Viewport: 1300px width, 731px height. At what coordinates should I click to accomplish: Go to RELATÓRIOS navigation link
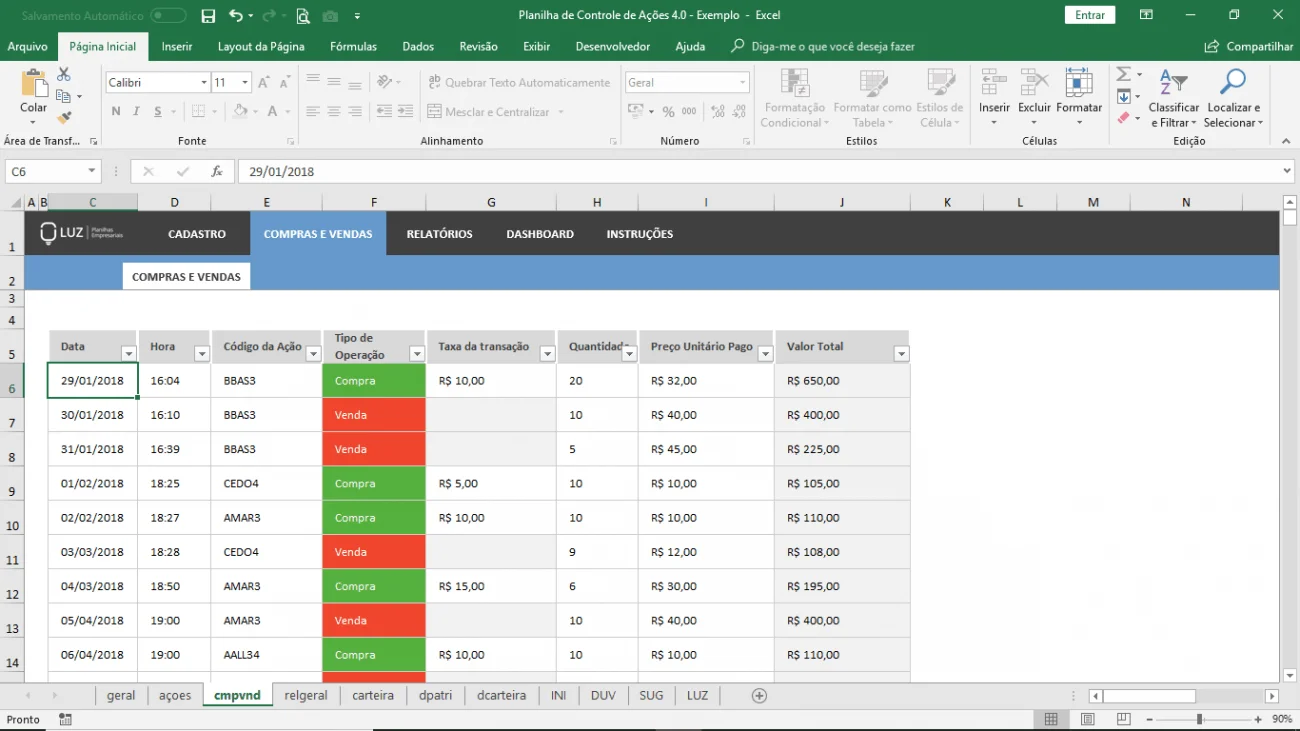pos(439,234)
